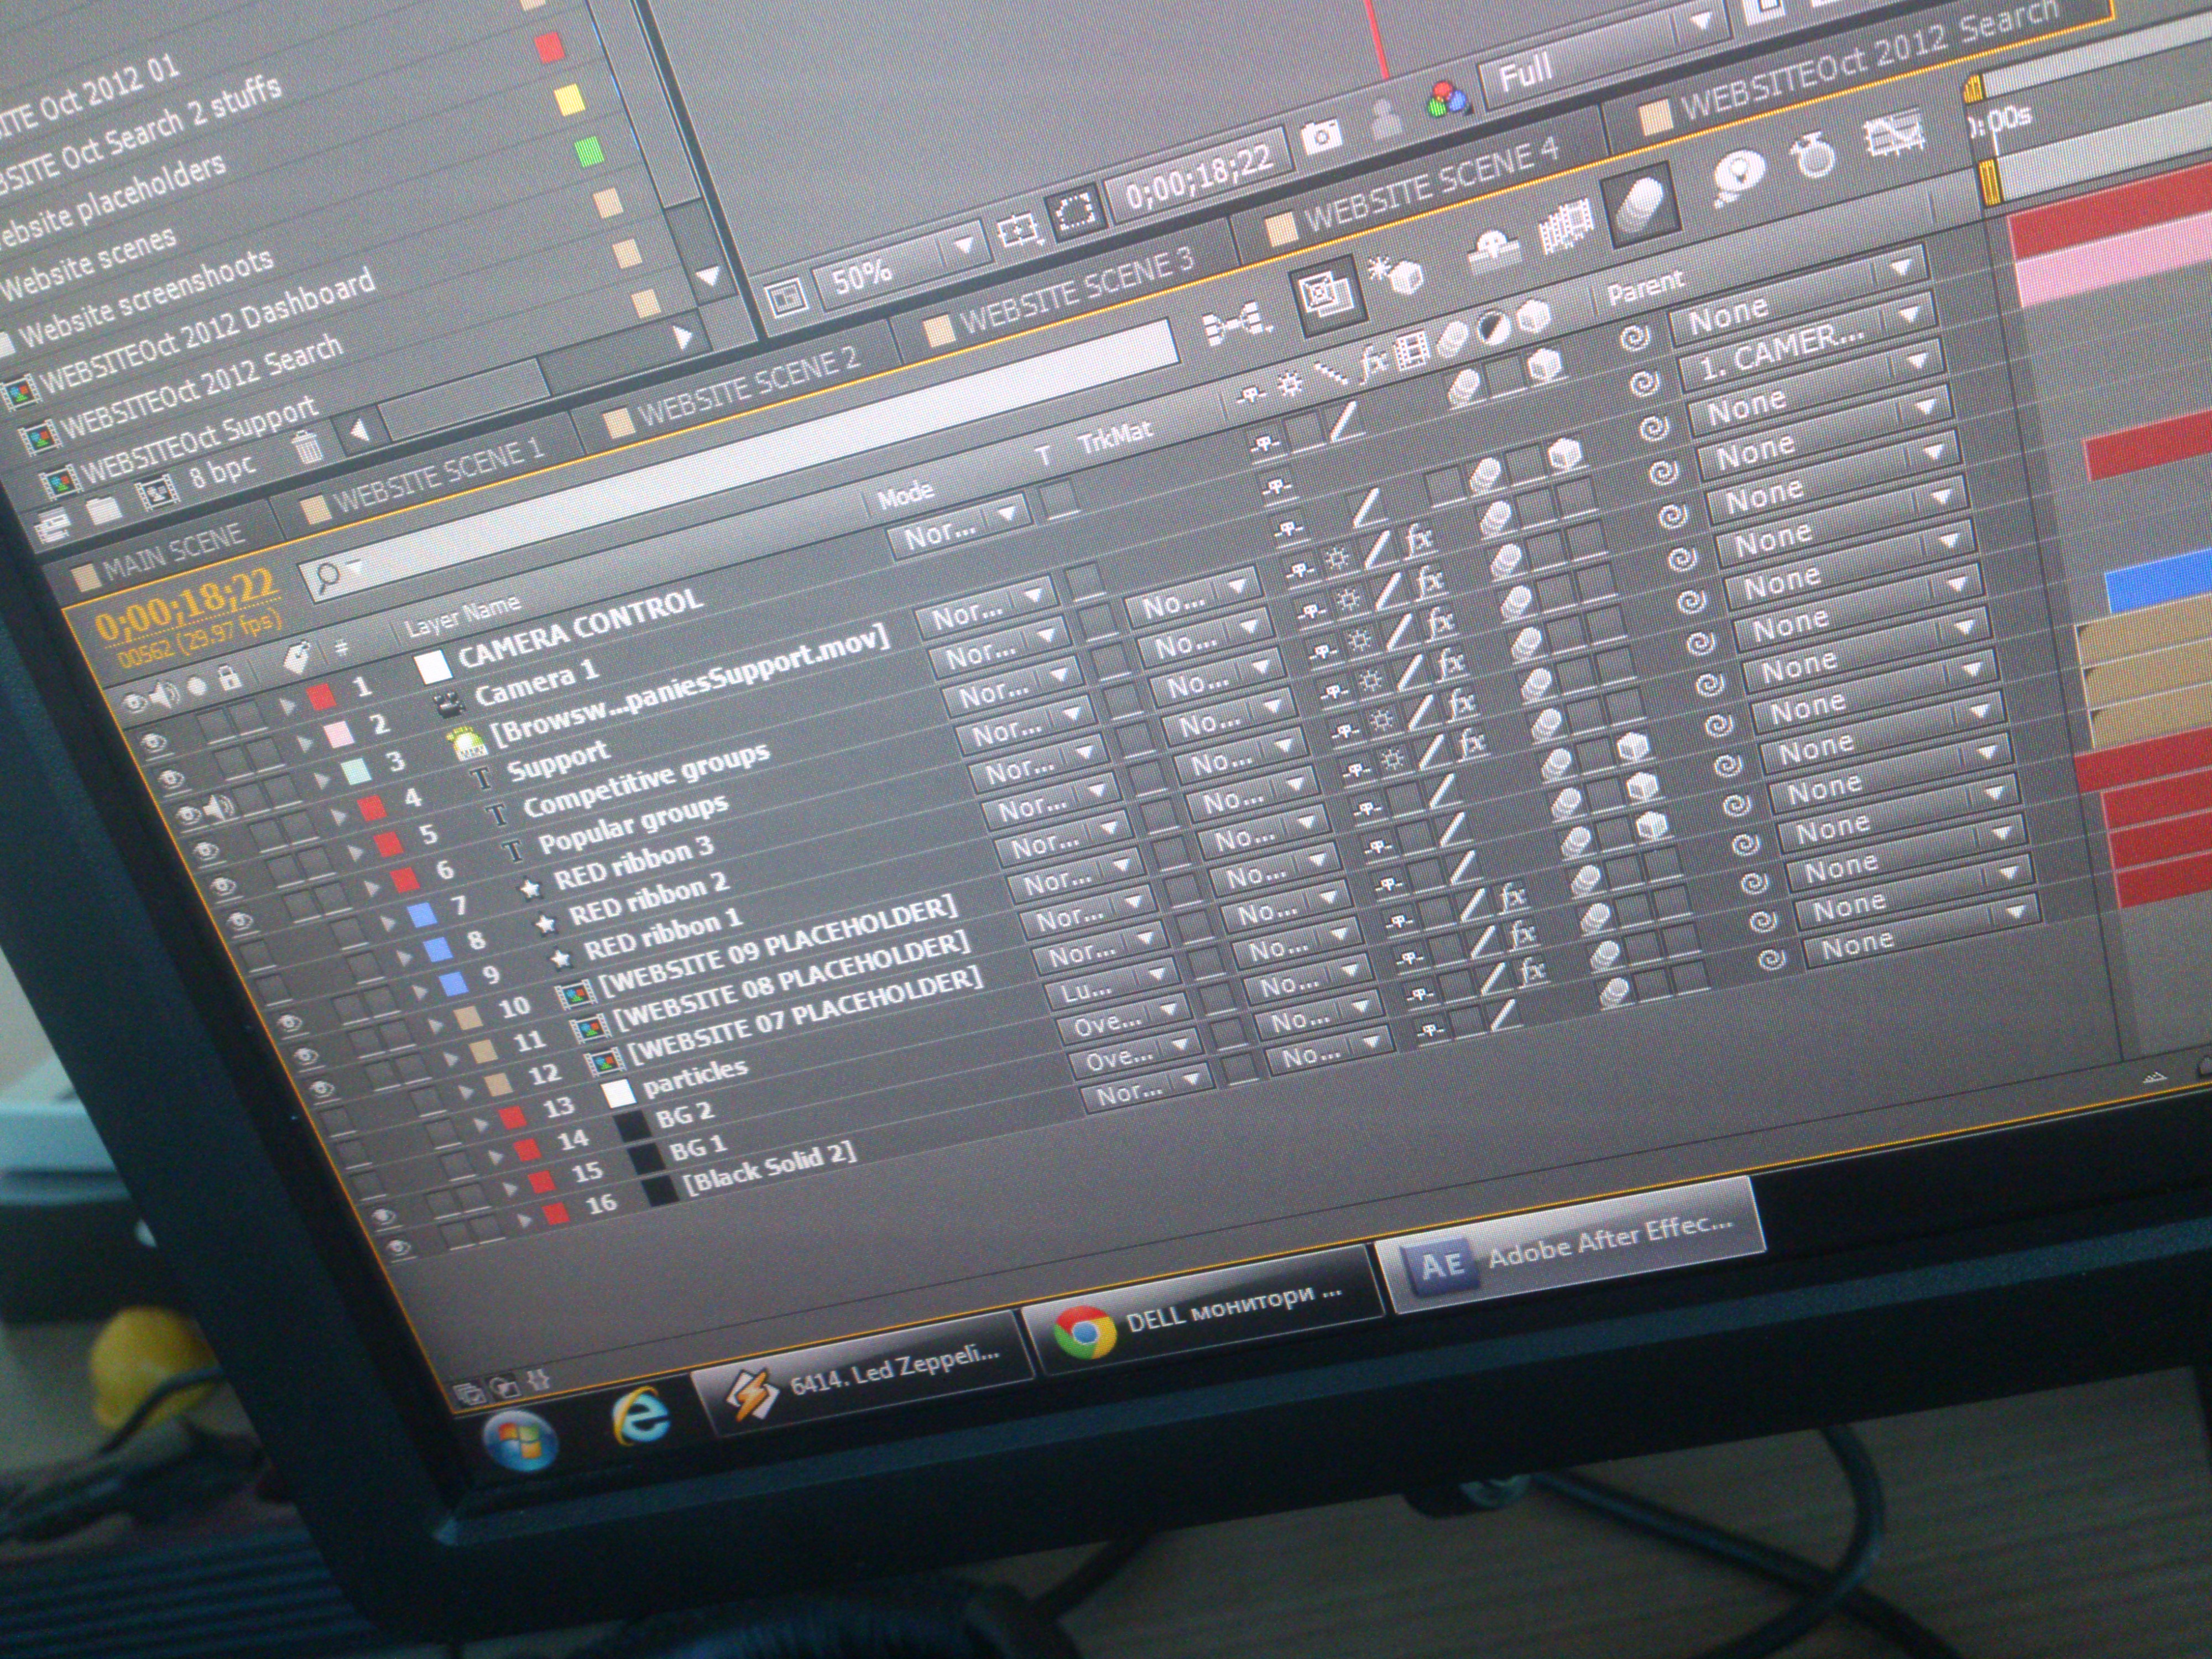Expand the CAMERA CONTROL layer twirl arrow
Screen dimensions: 2212x1659
click(288, 706)
